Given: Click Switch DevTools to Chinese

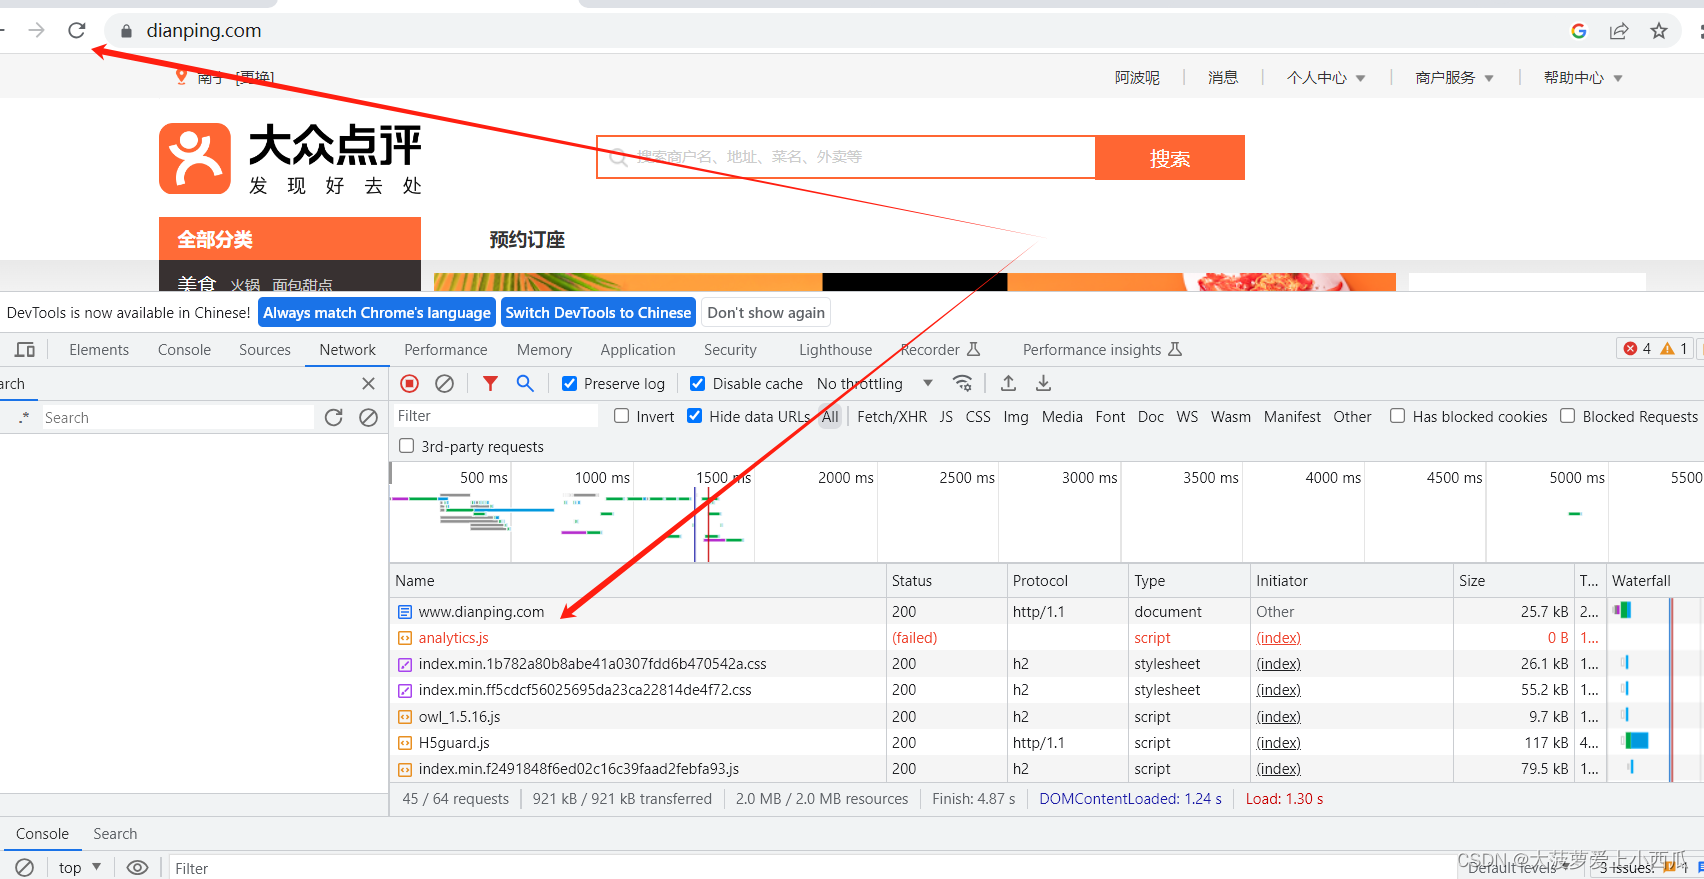Looking at the screenshot, I should (598, 312).
